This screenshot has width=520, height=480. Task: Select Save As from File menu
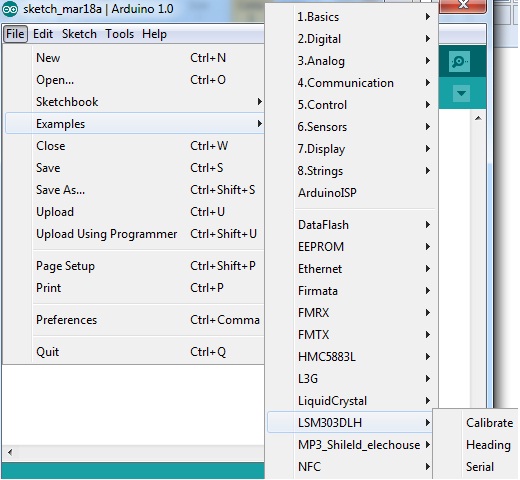click(x=134, y=190)
